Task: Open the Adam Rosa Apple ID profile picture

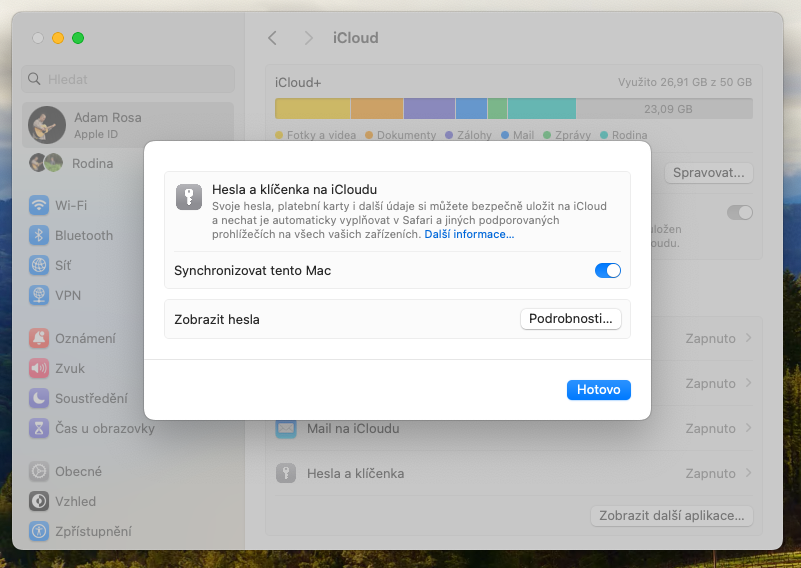Action: (x=47, y=125)
